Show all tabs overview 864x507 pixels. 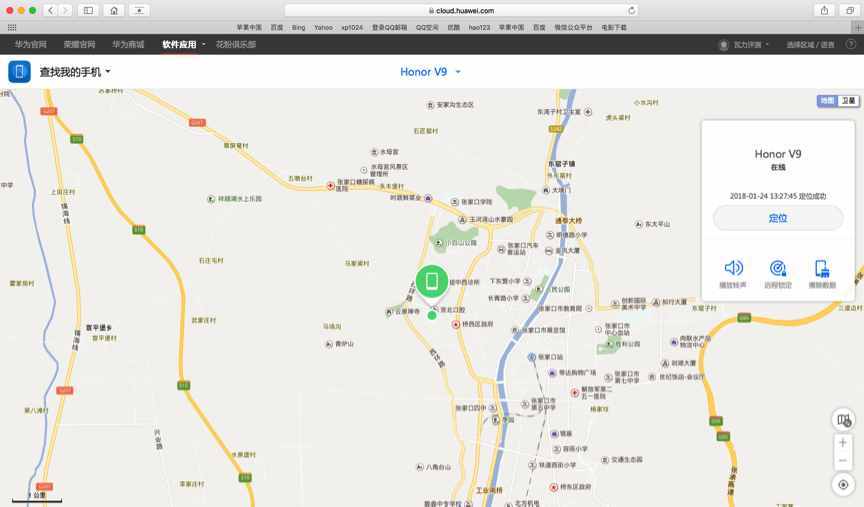coord(850,10)
